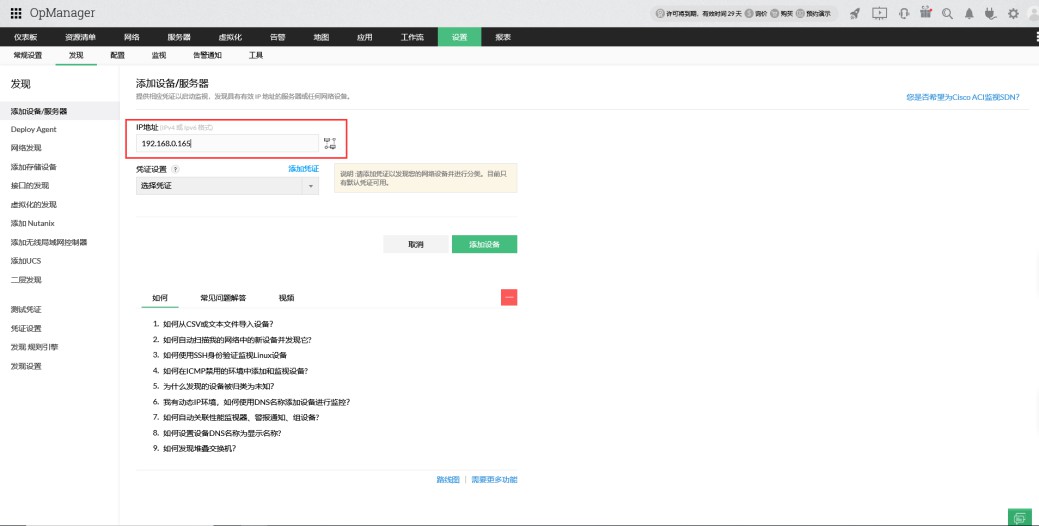Viewport: 1039px width, 526px height.
Task: Click the network icon beside IP field
Action: click(x=330, y=144)
